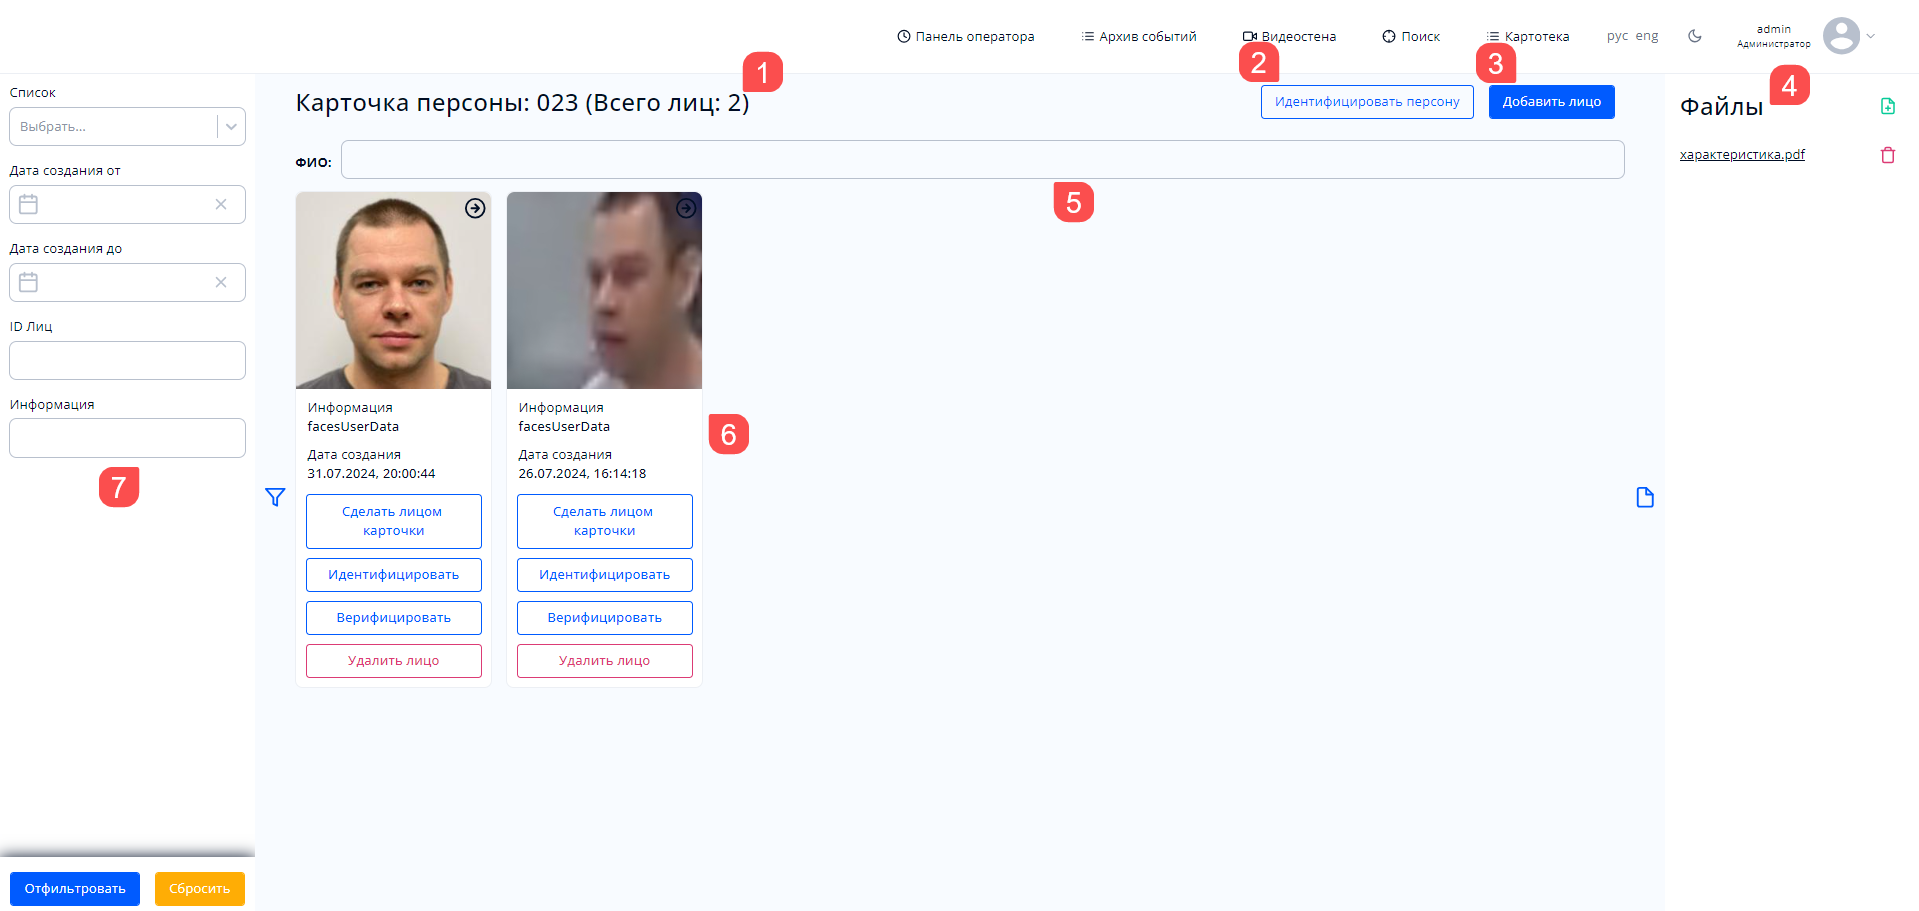This screenshot has height=911, width=1919.
Task: Open the blurry face photo dated 26.07.2024
Action: [x=604, y=290]
